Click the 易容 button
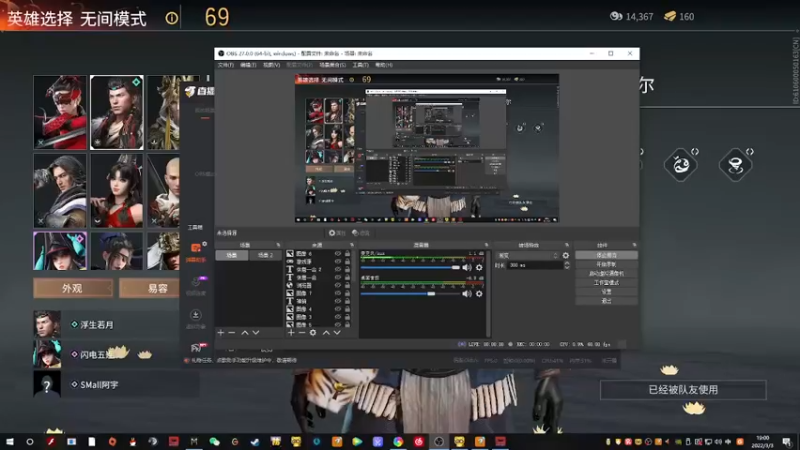The width and height of the screenshot is (800, 450). (x=151, y=288)
